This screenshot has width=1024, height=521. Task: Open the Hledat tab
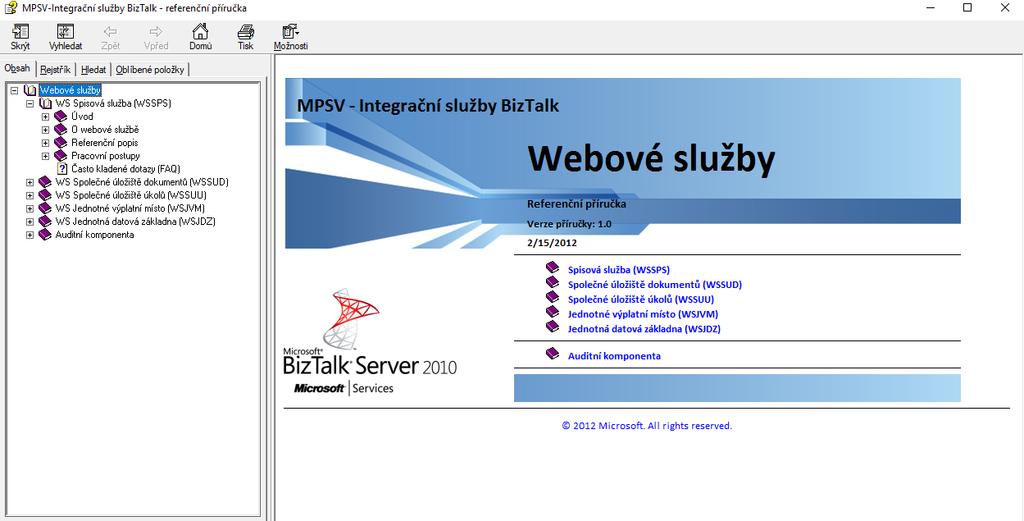[x=93, y=69]
